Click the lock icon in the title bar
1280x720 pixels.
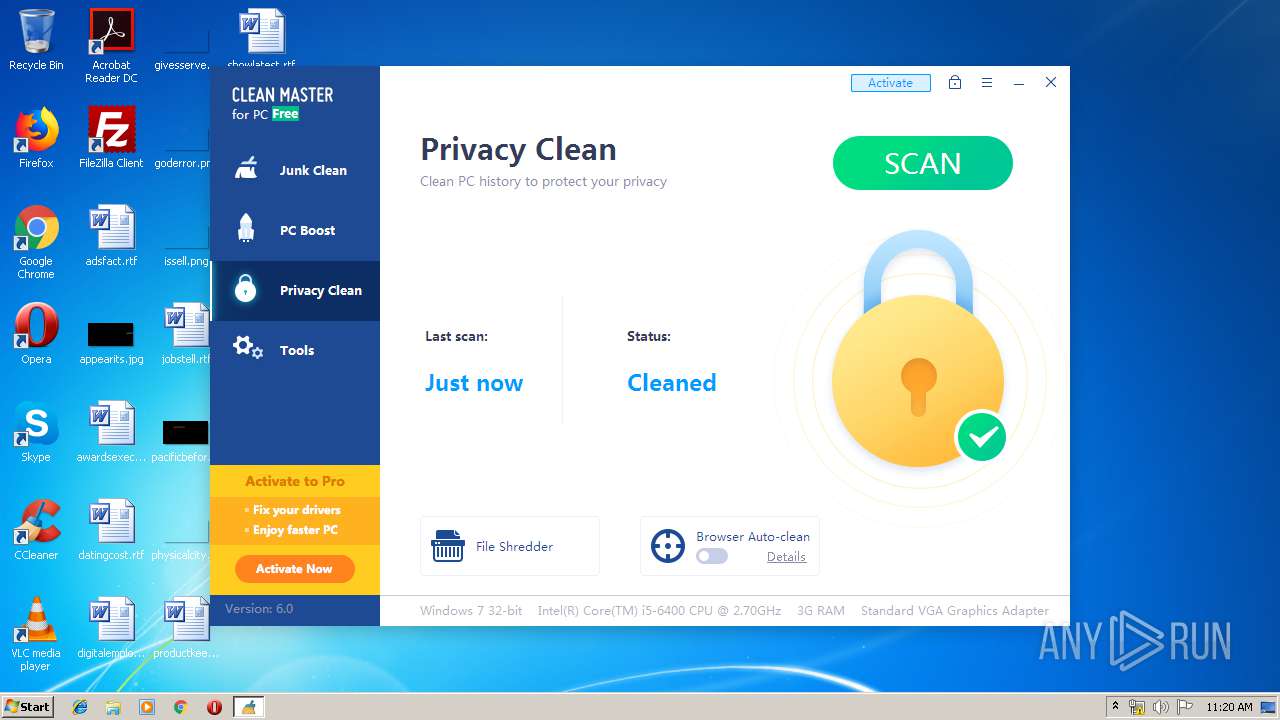tap(955, 83)
